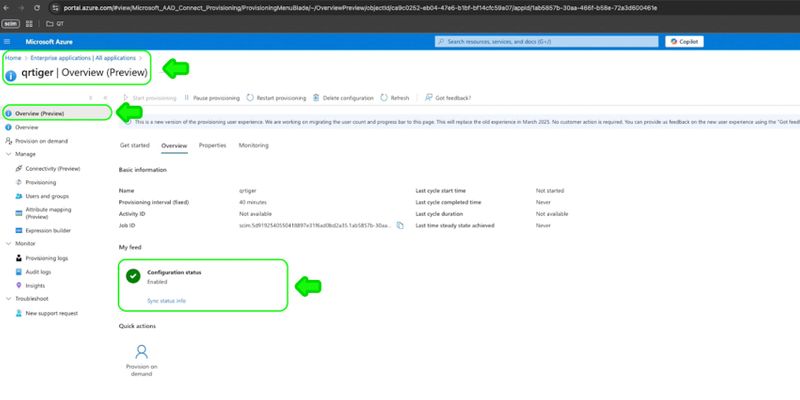This screenshot has height=400, width=800.
Task: Click the Restart provisioning circular arrow icon
Action: [x=250, y=97]
